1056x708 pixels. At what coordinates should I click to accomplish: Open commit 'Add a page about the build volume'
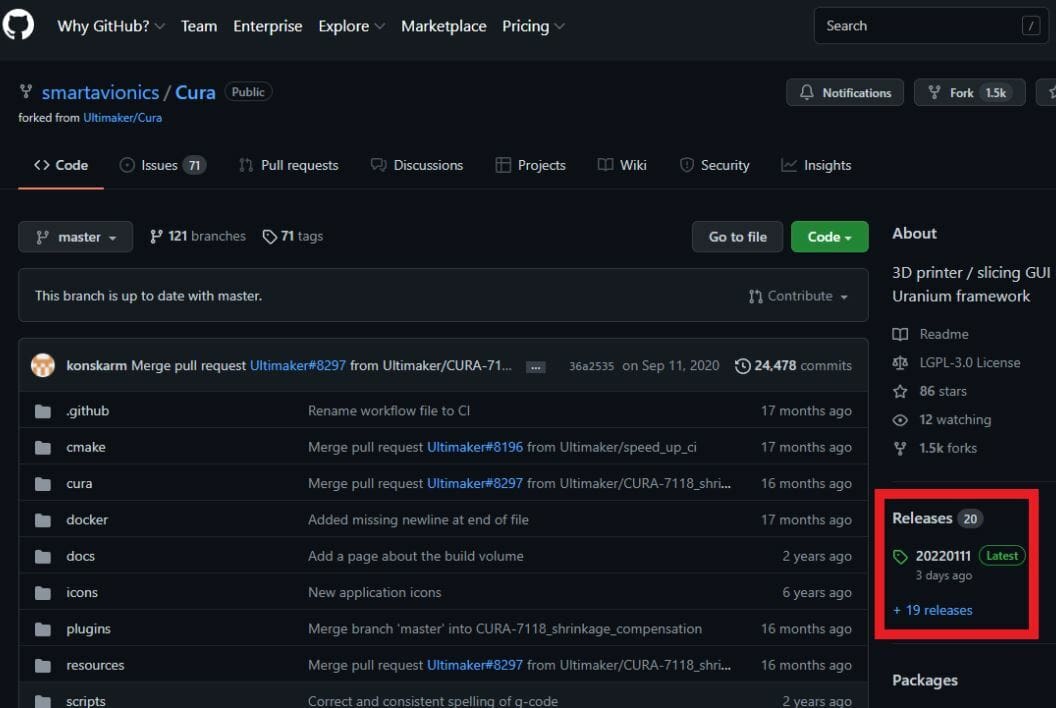click(416, 556)
